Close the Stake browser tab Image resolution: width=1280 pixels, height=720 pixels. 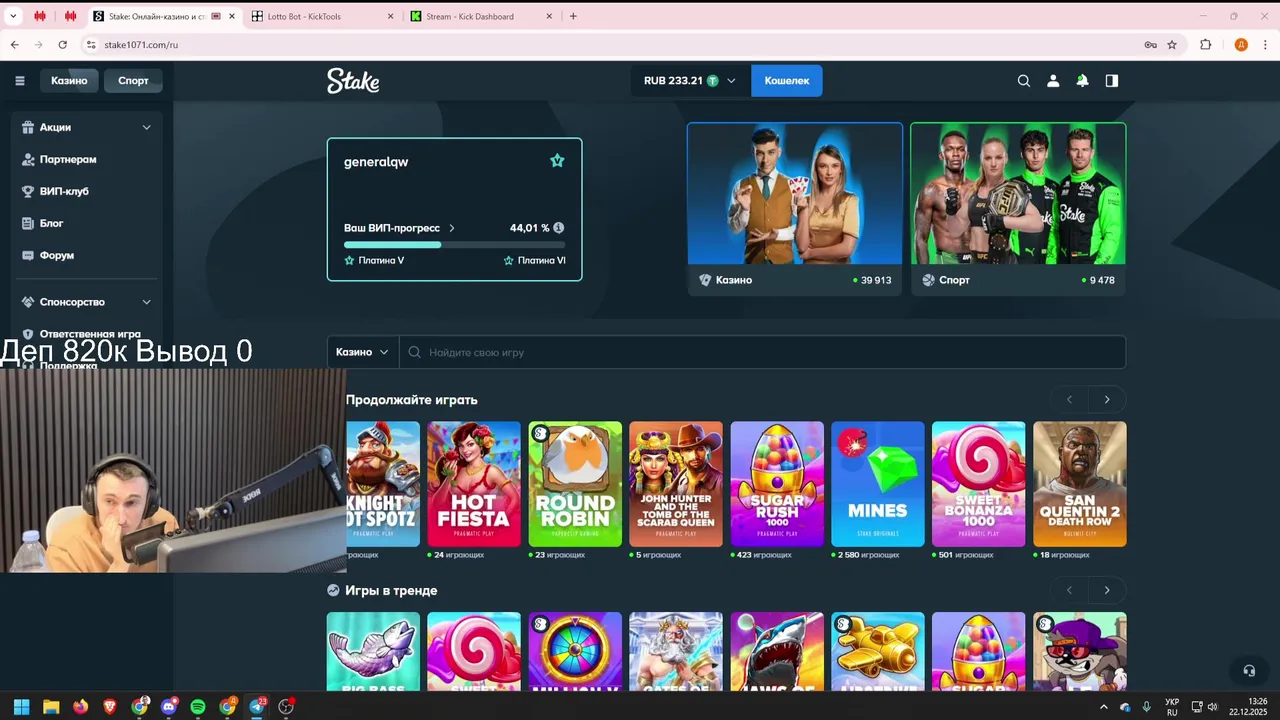tap(230, 16)
